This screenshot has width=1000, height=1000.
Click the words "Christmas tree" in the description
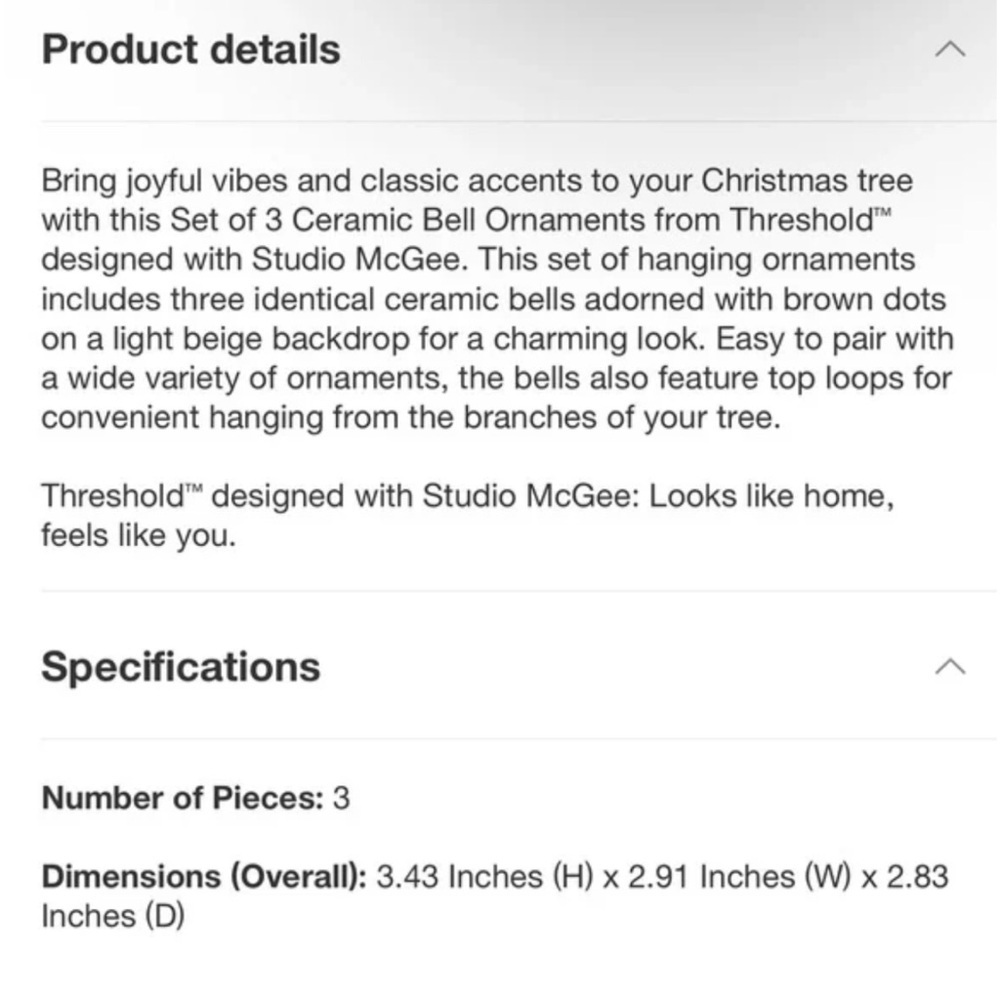click(x=807, y=180)
